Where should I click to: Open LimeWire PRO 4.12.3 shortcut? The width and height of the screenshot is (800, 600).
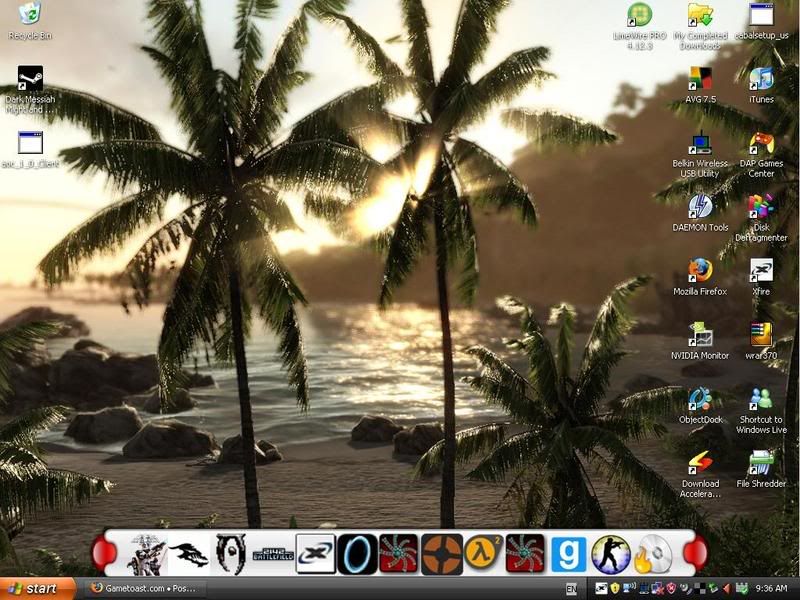[639, 26]
